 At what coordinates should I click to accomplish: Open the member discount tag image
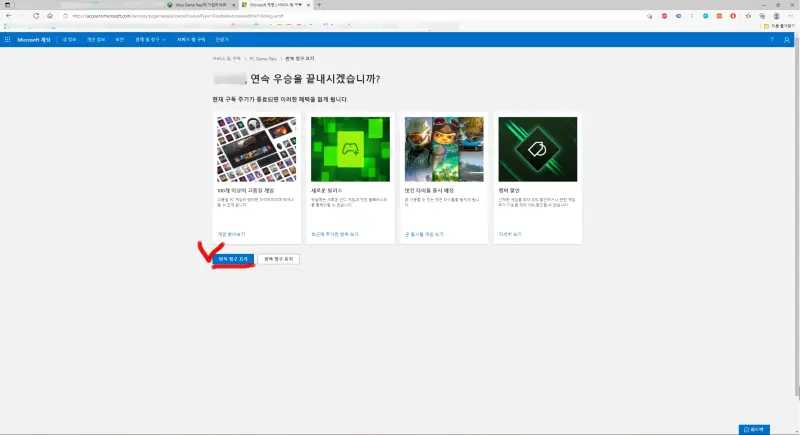click(538, 149)
